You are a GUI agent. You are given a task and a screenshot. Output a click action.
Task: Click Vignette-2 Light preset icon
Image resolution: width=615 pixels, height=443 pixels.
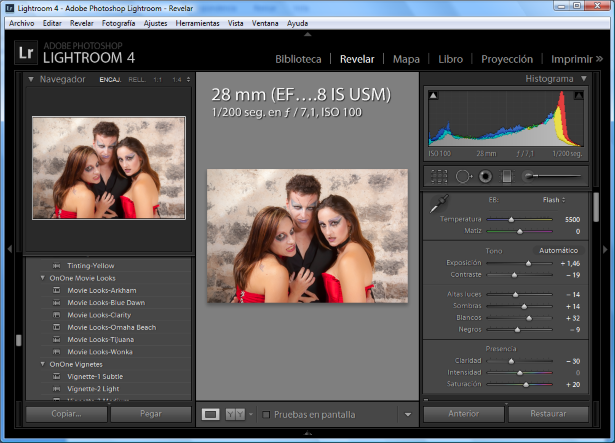[x=56, y=388]
